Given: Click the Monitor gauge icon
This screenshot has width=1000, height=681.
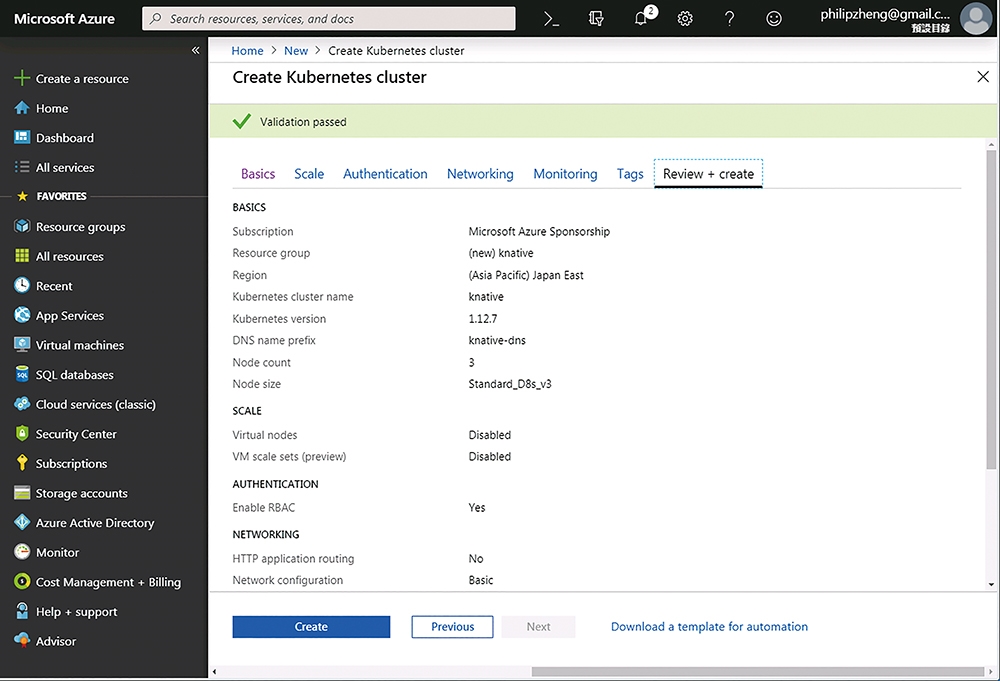Looking at the screenshot, I should (x=22, y=552).
